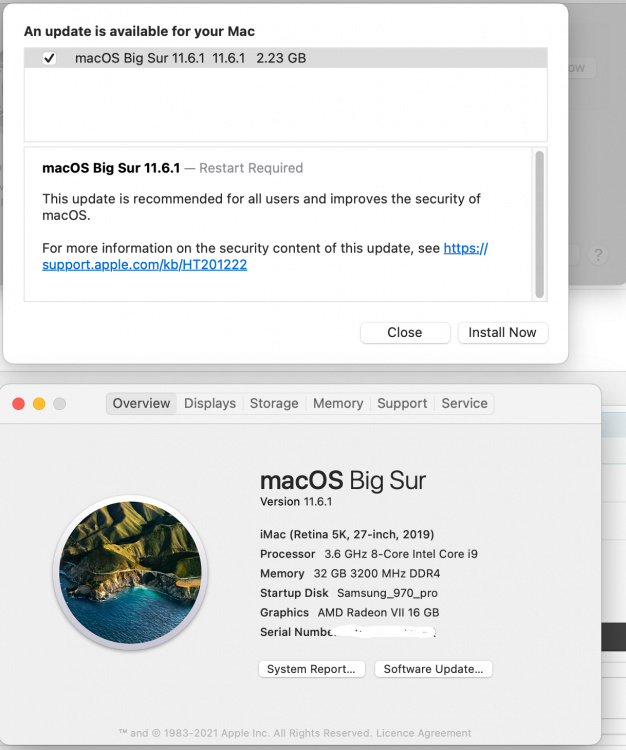
Task: Click the macOS Big Sur title in About window
Action: 343,480
